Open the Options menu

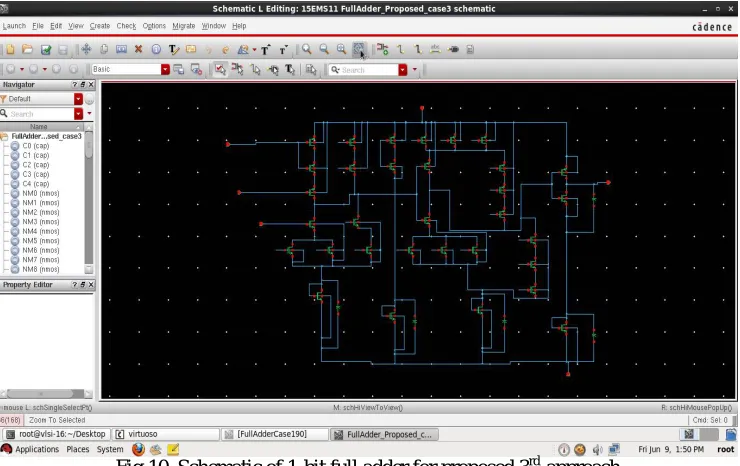[154, 26]
